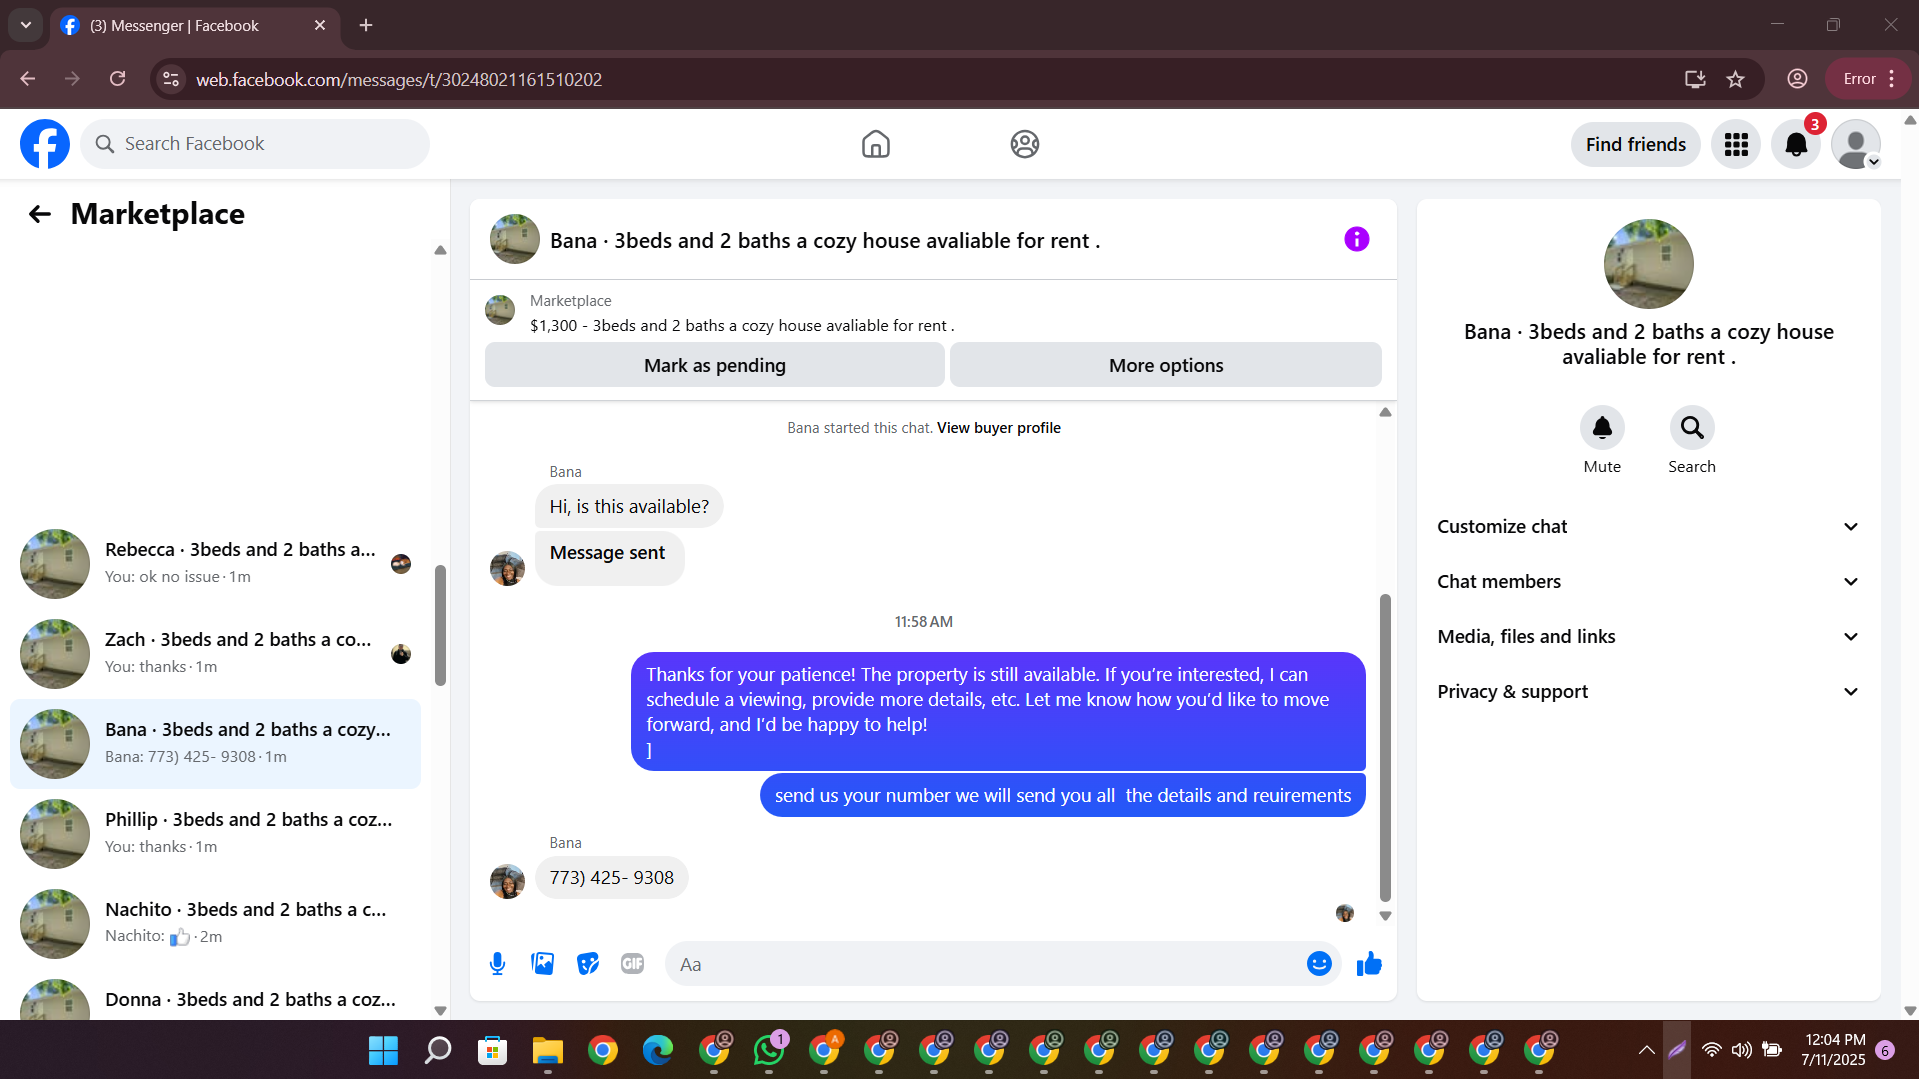Image resolution: width=1919 pixels, height=1079 pixels.
Task: Click Mark as pending button
Action: (x=715, y=366)
